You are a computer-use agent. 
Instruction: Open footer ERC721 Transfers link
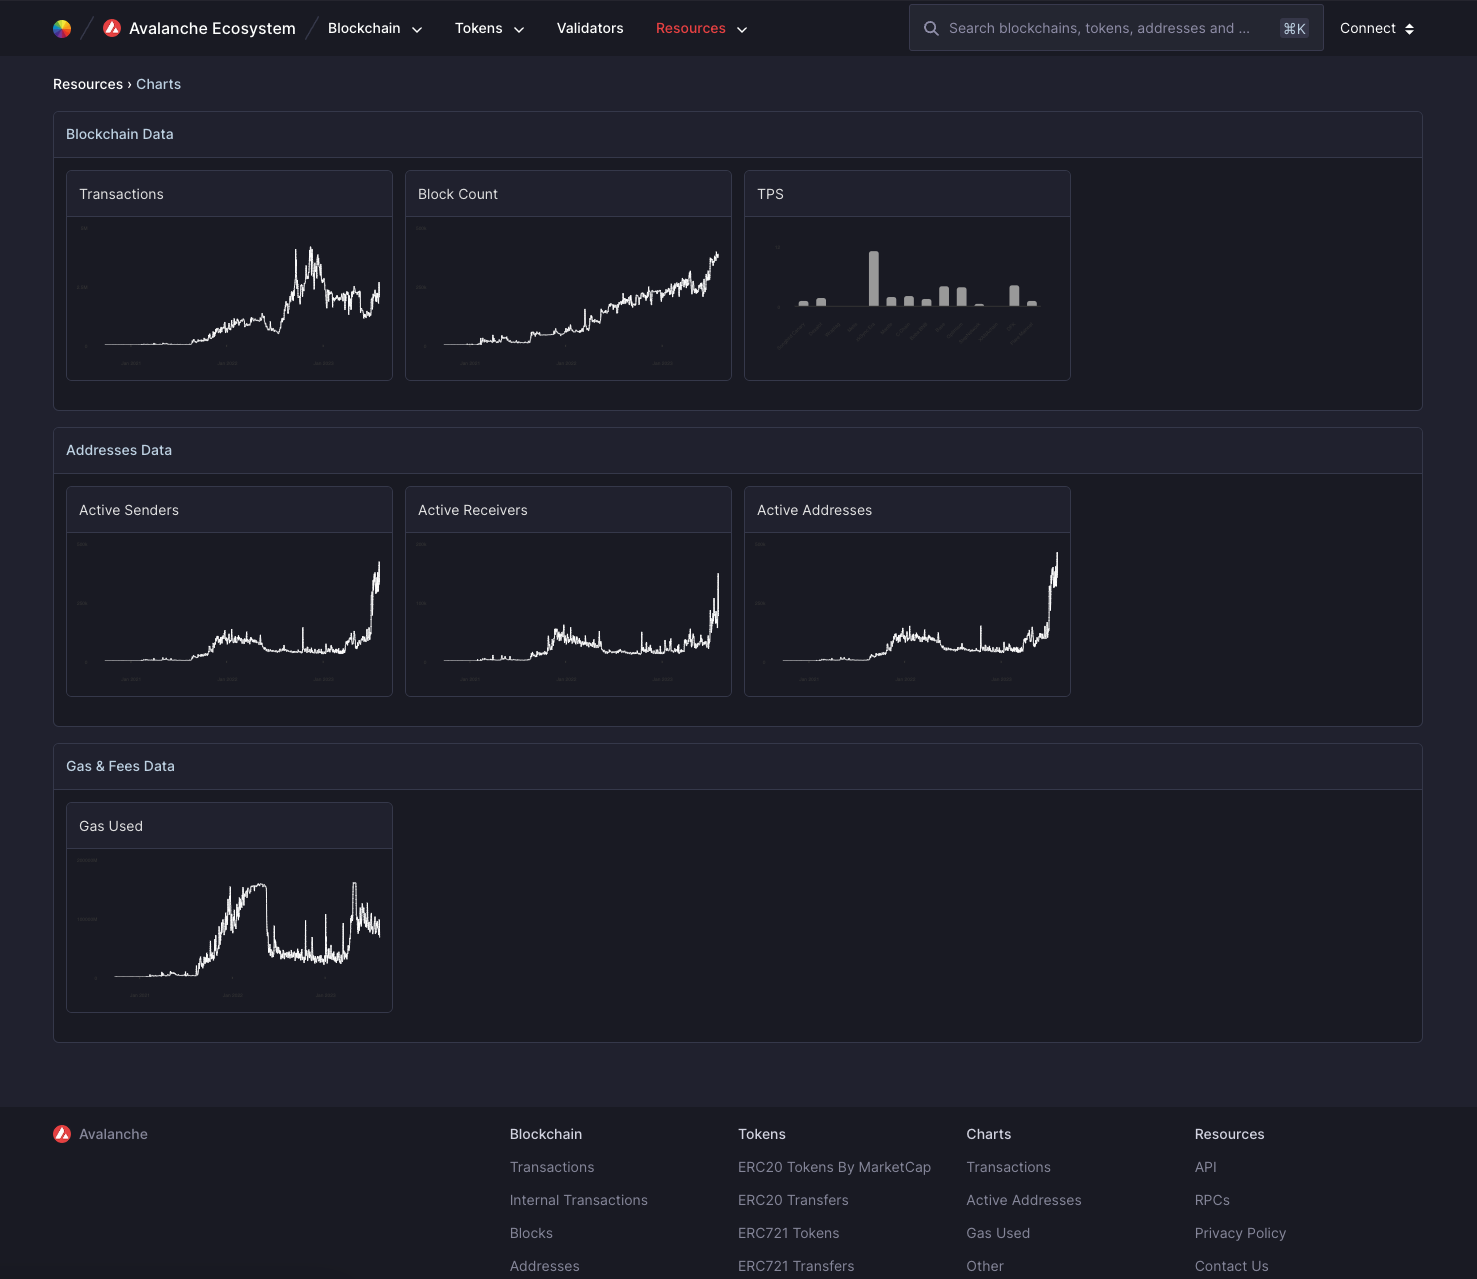coord(796,1266)
